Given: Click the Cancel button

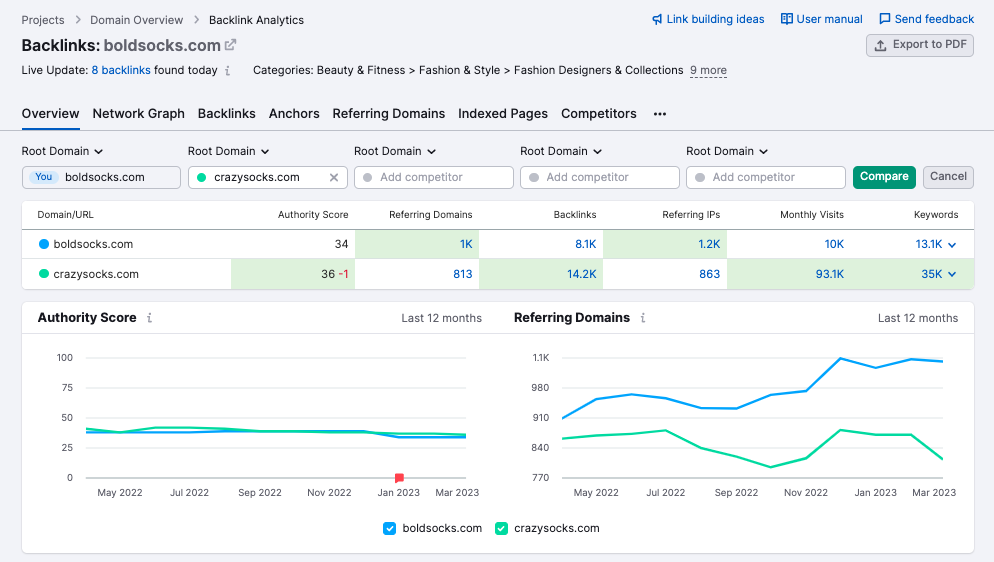Looking at the screenshot, I should (948, 177).
